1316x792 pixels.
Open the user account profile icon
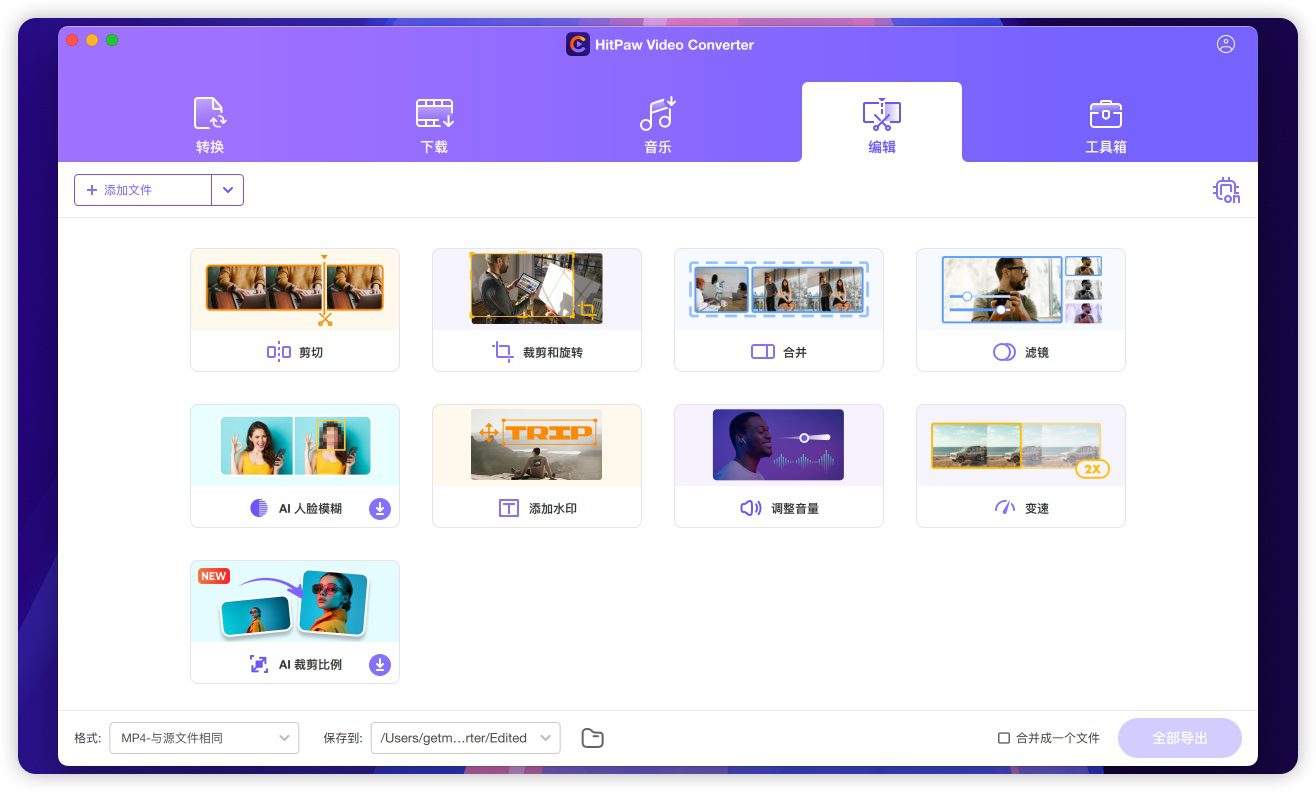pos(1226,44)
